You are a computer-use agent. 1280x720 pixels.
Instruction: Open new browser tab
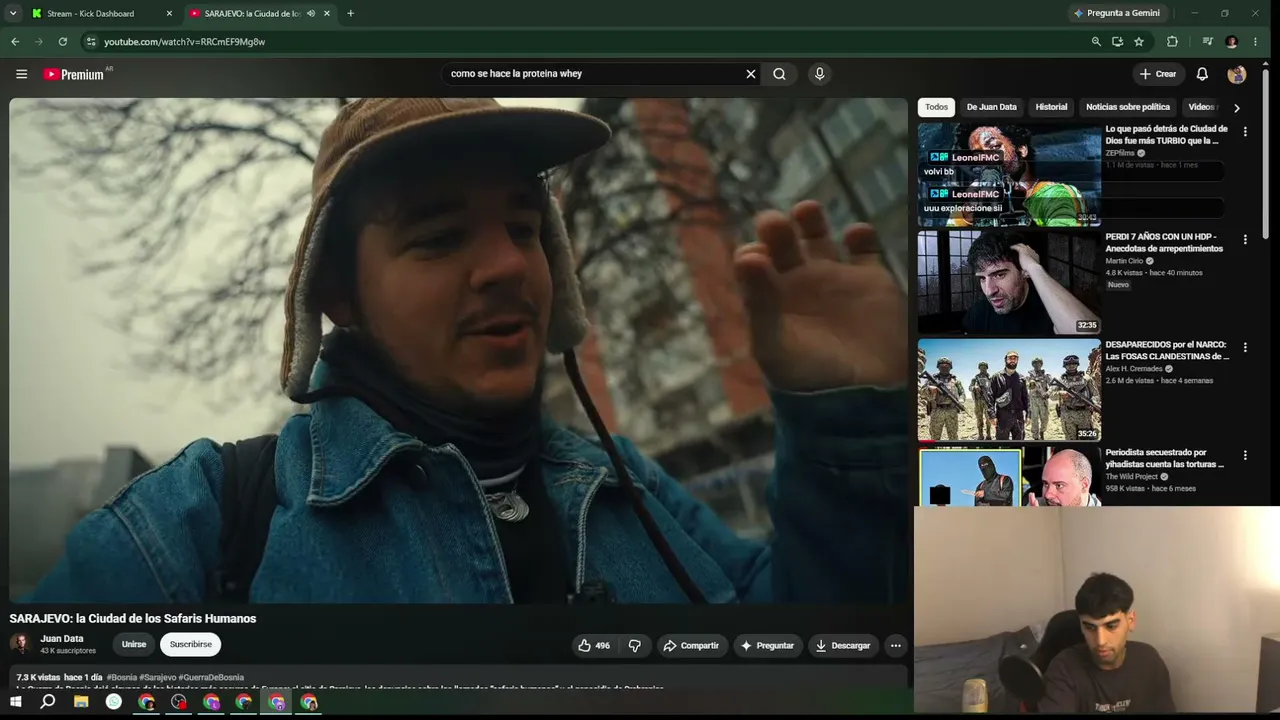pyautogui.click(x=350, y=14)
